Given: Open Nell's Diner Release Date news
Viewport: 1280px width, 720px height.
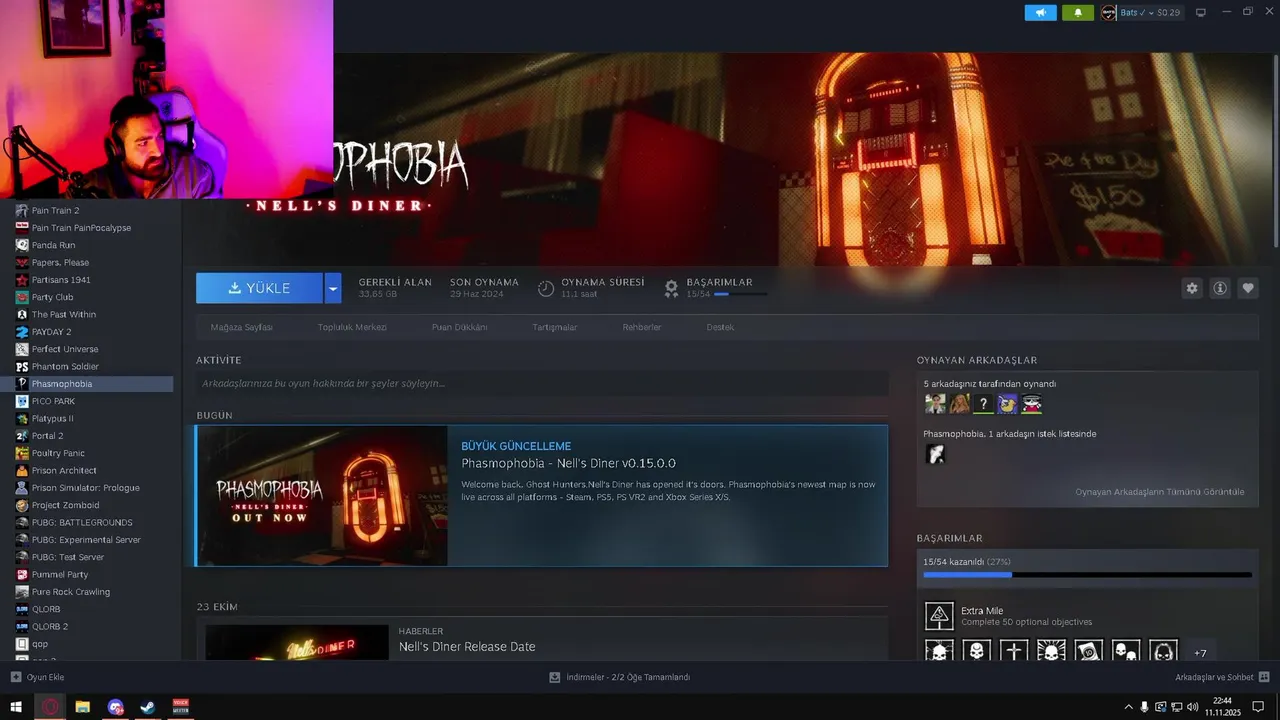Looking at the screenshot, I should tap(467, 647).
